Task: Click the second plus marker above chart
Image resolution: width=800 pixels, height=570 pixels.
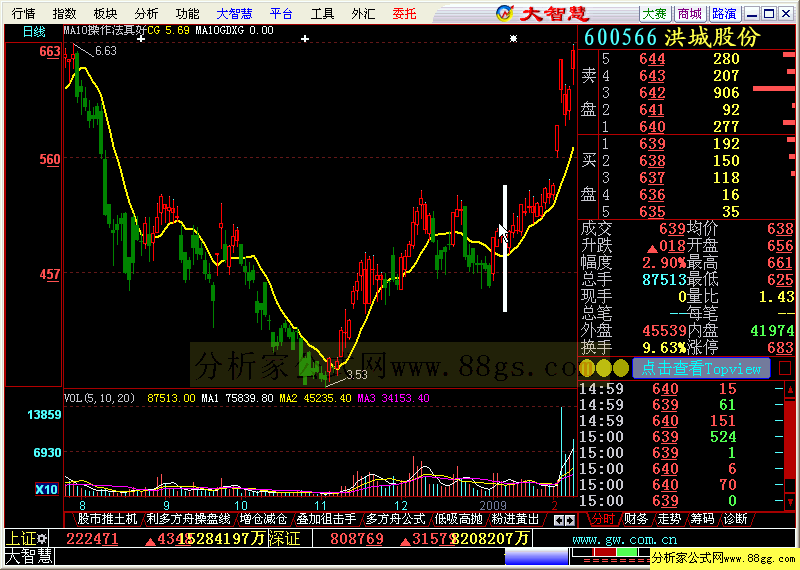Action: click(x=305, y=38)
